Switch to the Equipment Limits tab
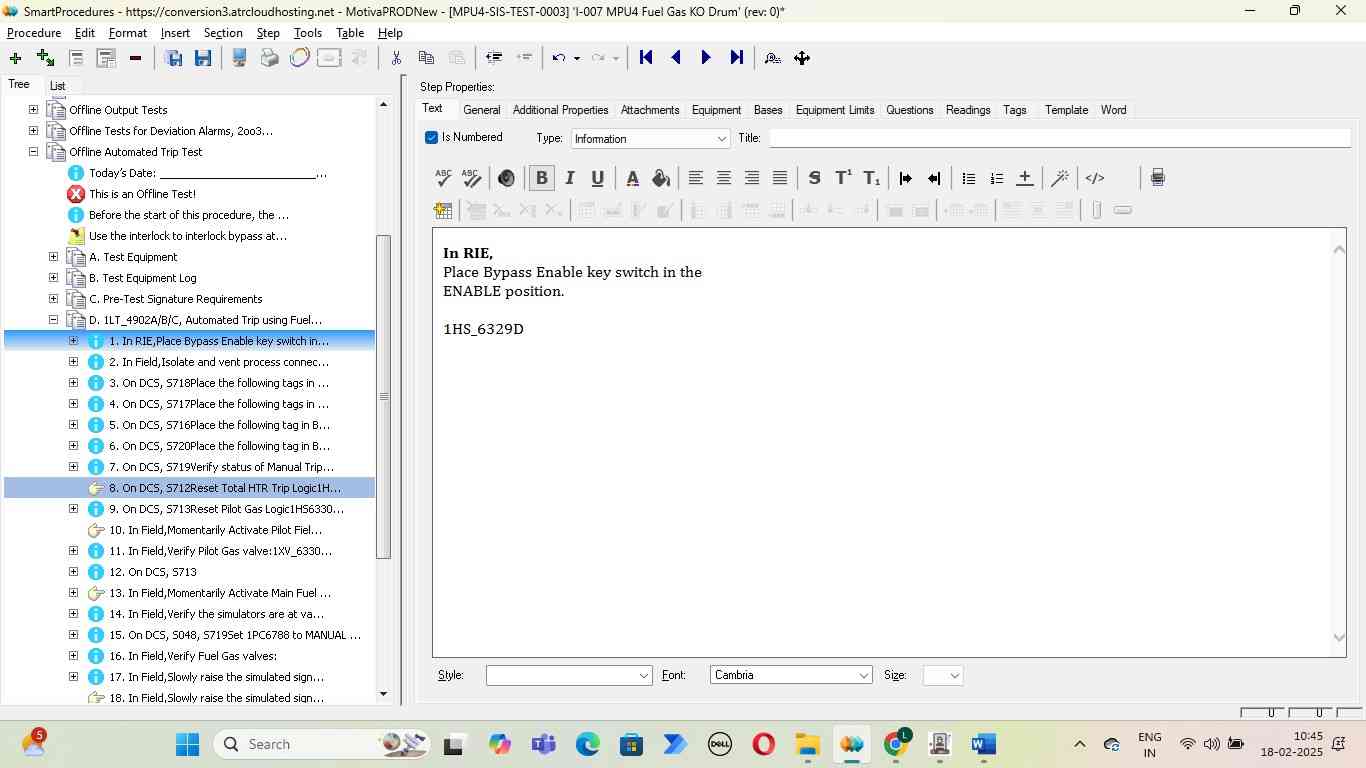 point(835,110)
